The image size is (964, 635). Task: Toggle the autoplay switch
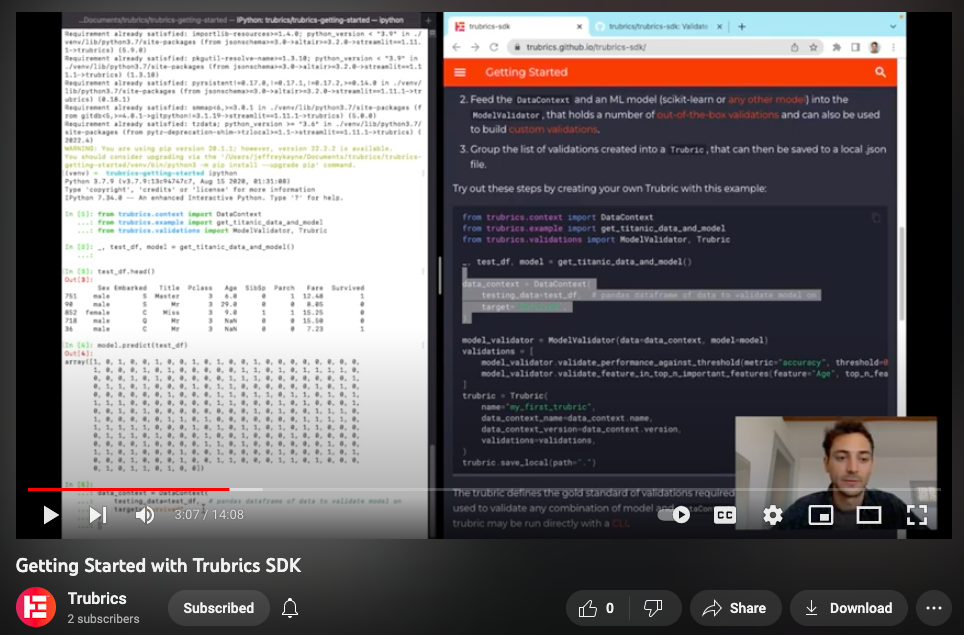click(674, 515)
